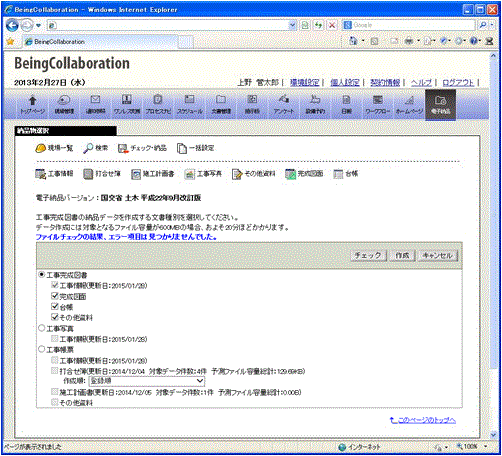Click the page scrollbar up arrow
Screen dimensions: 502x456
(493, 56)
